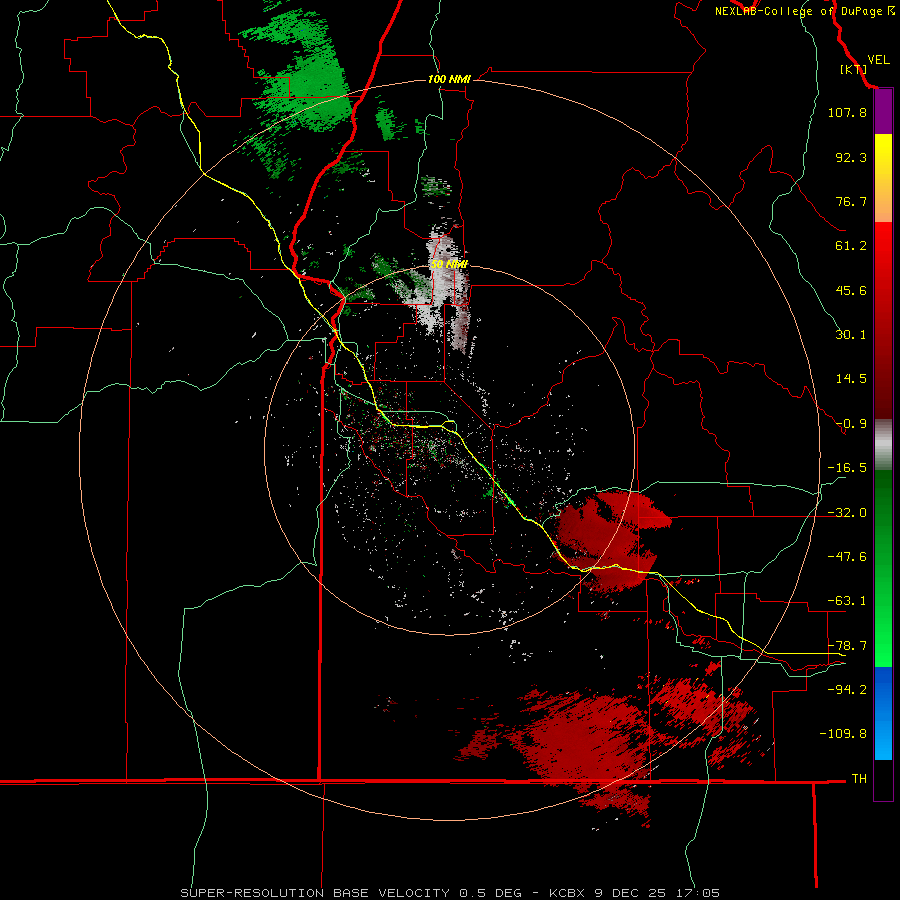
Task: Click the [KT] units label
Action: pyautogui.click(x=853, y=69)
